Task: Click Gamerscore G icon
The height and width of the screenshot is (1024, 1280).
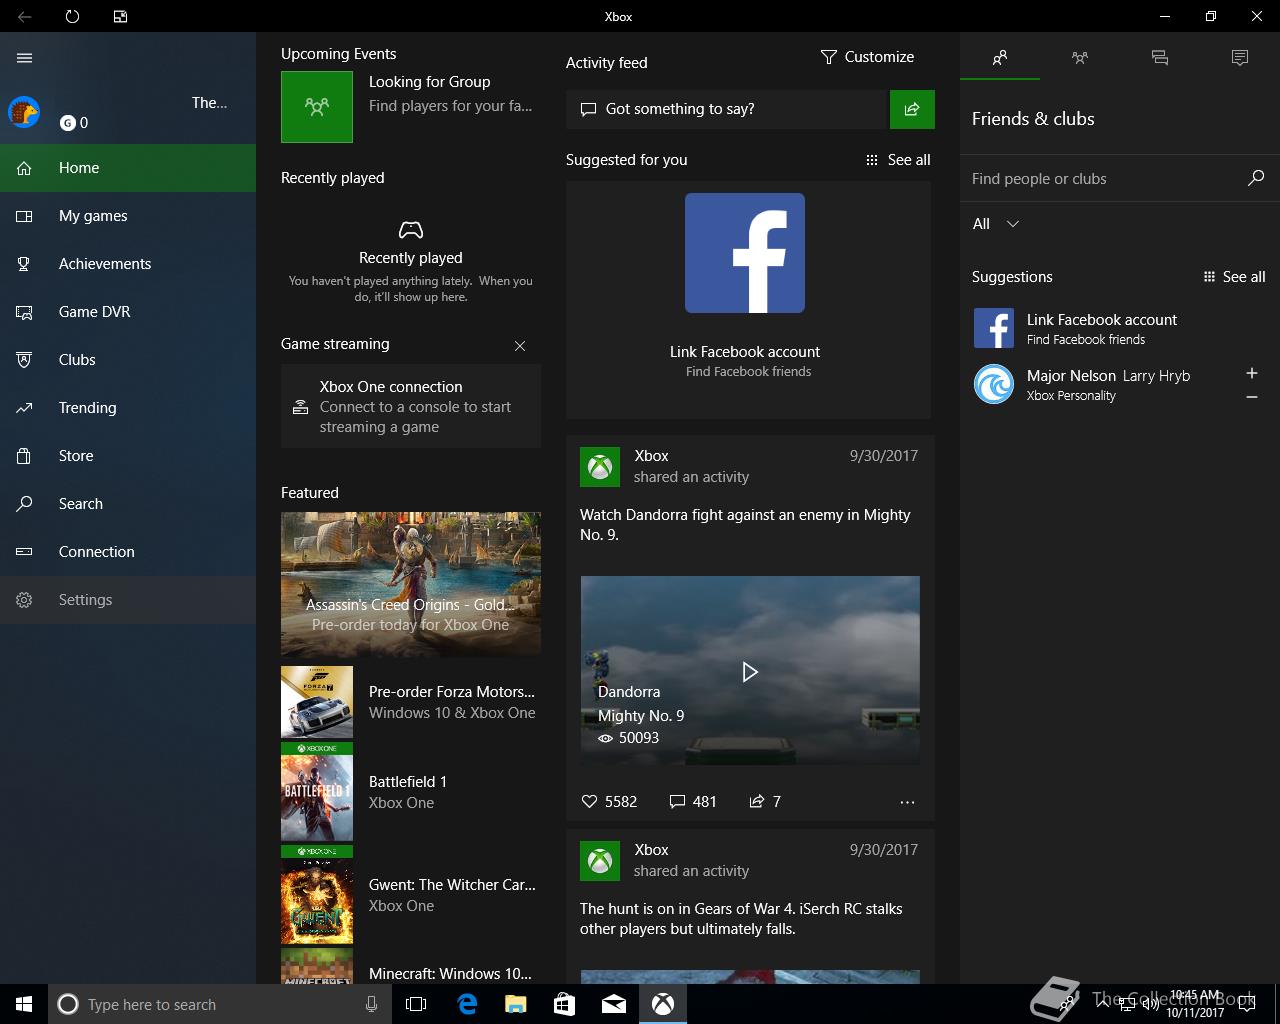Action: point(68,123)
